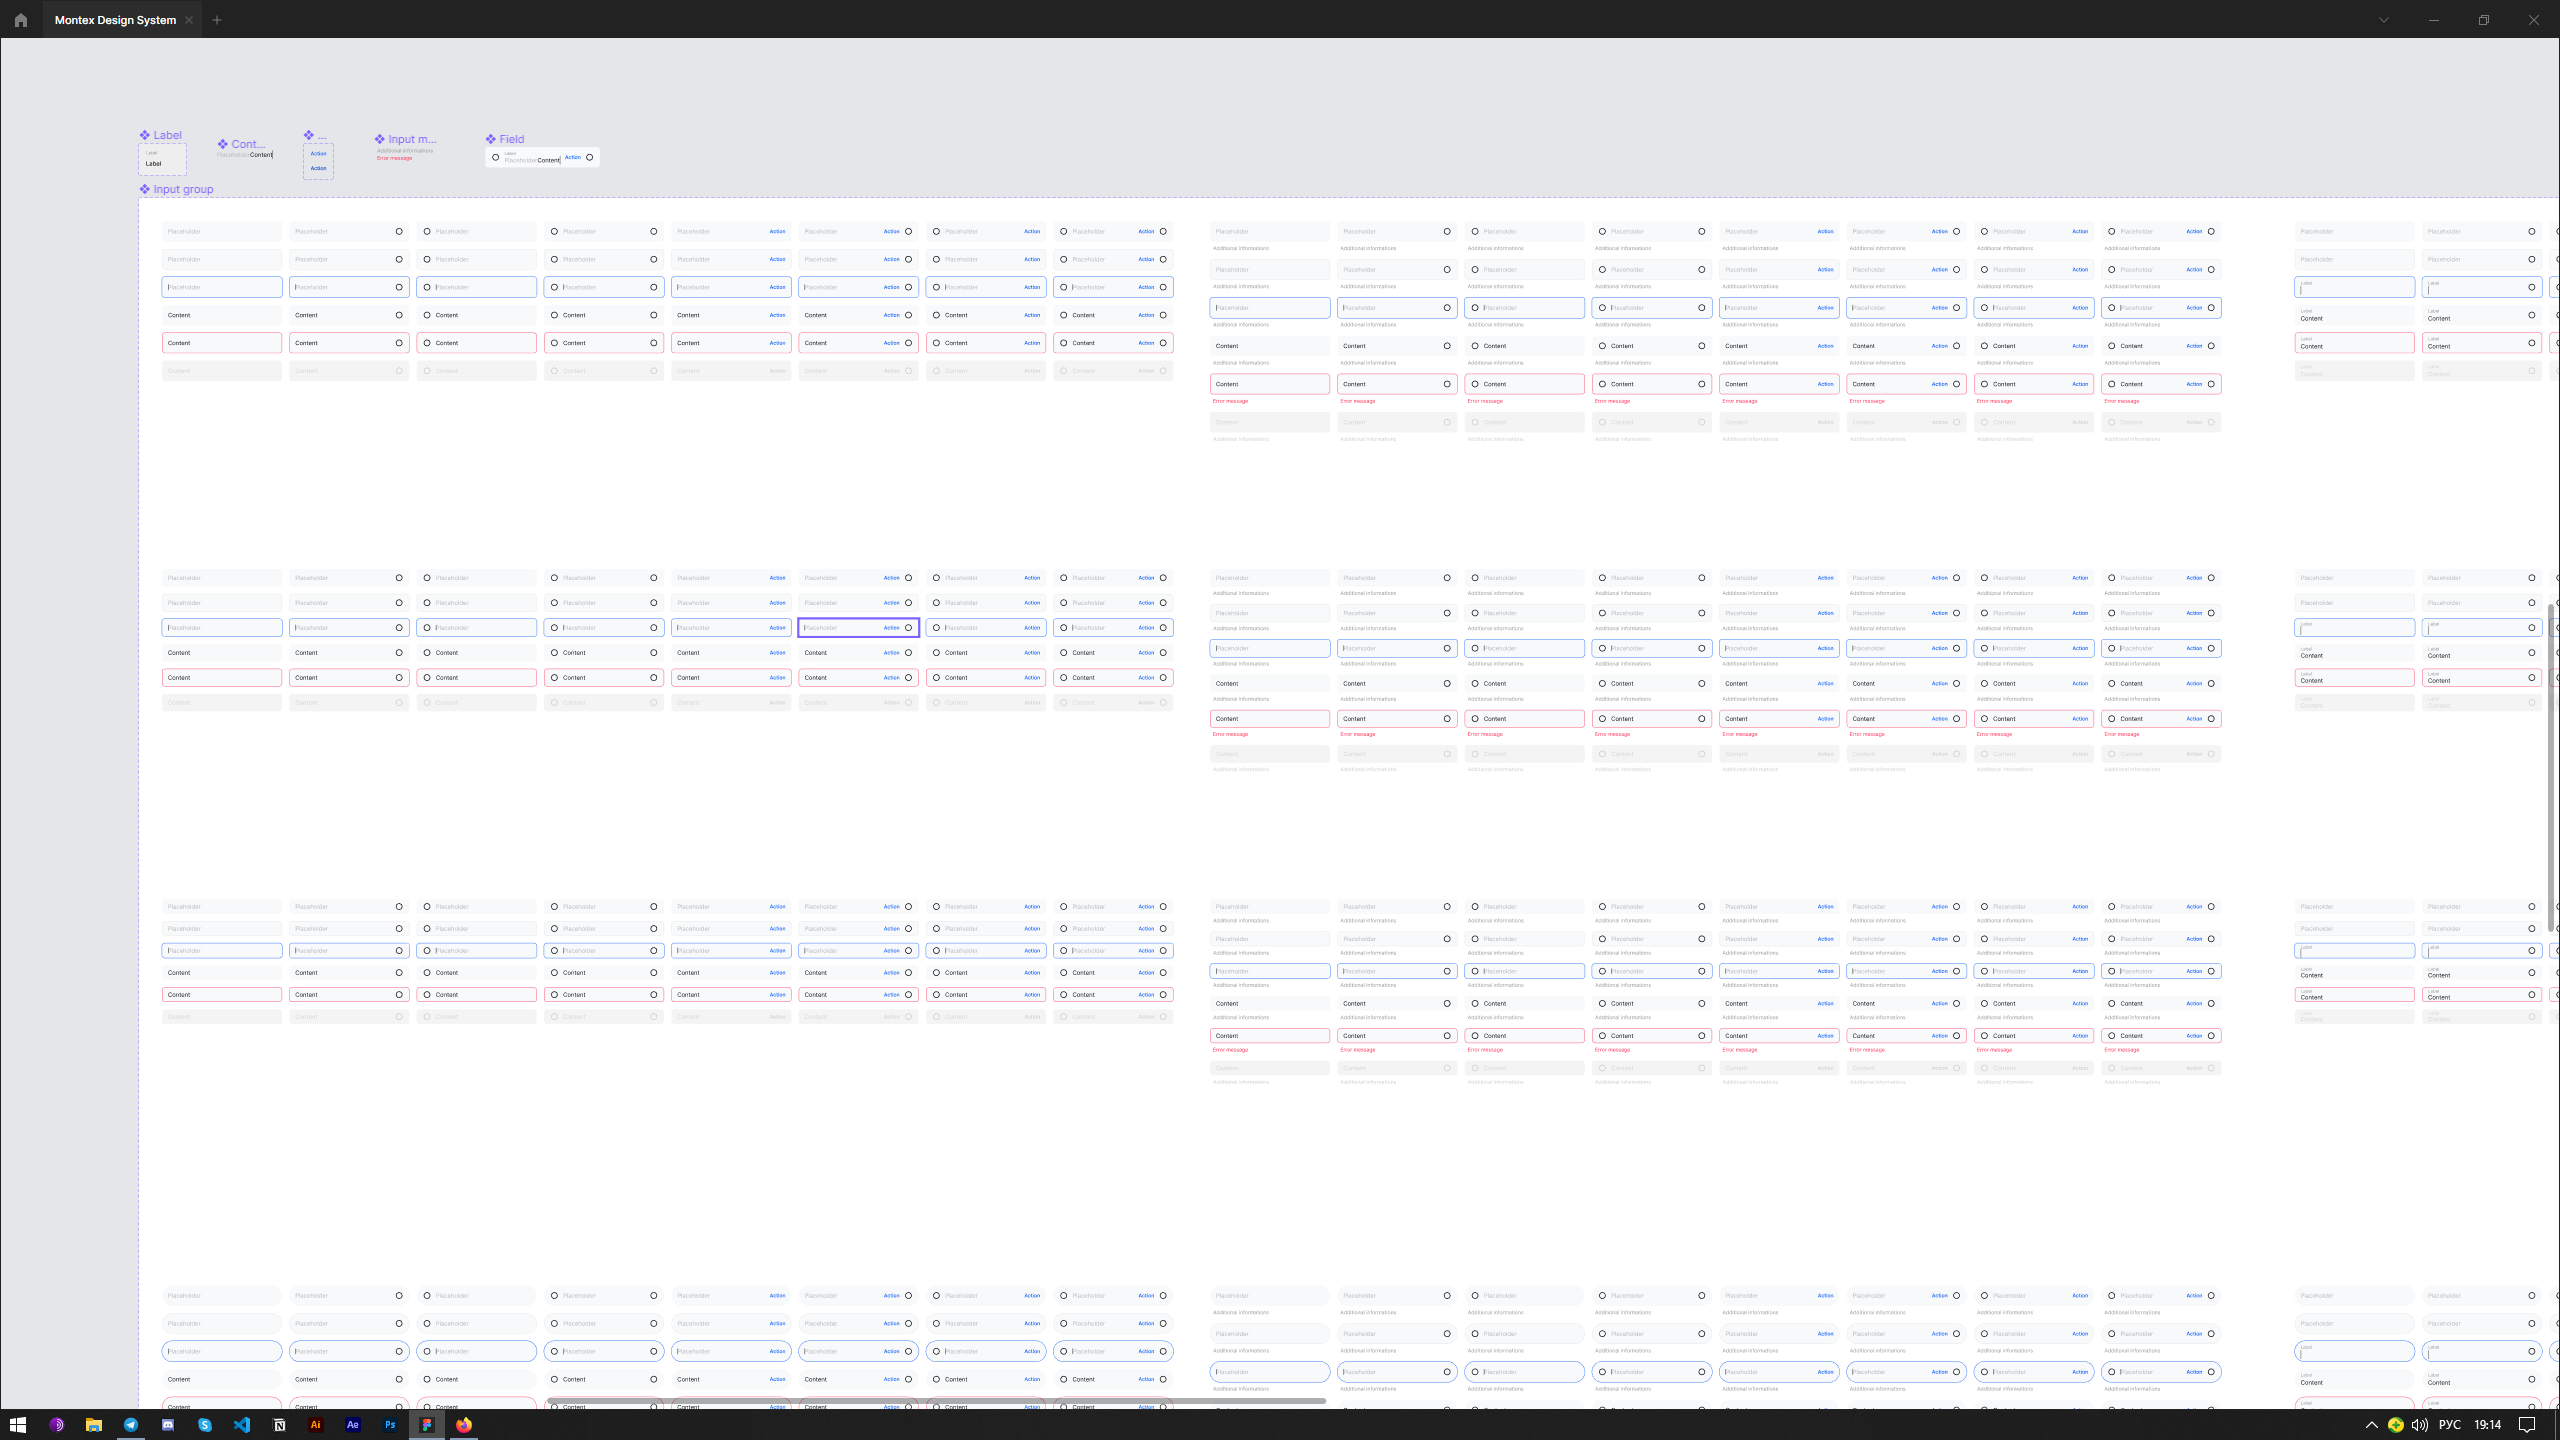Click the horizontal canvas scrollbar

coord(936,1401)
